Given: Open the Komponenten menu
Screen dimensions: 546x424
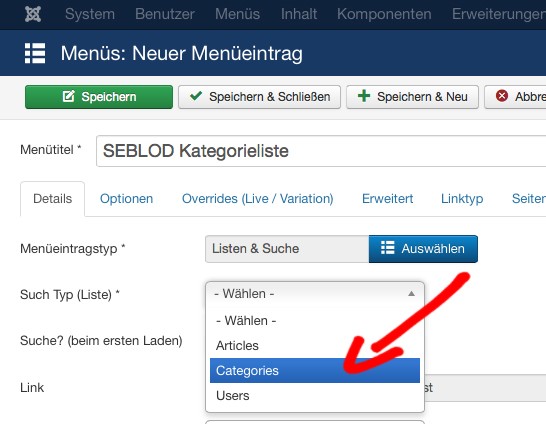Looking at the screenshot, I should pyautogui.click(x=384, y=14).
